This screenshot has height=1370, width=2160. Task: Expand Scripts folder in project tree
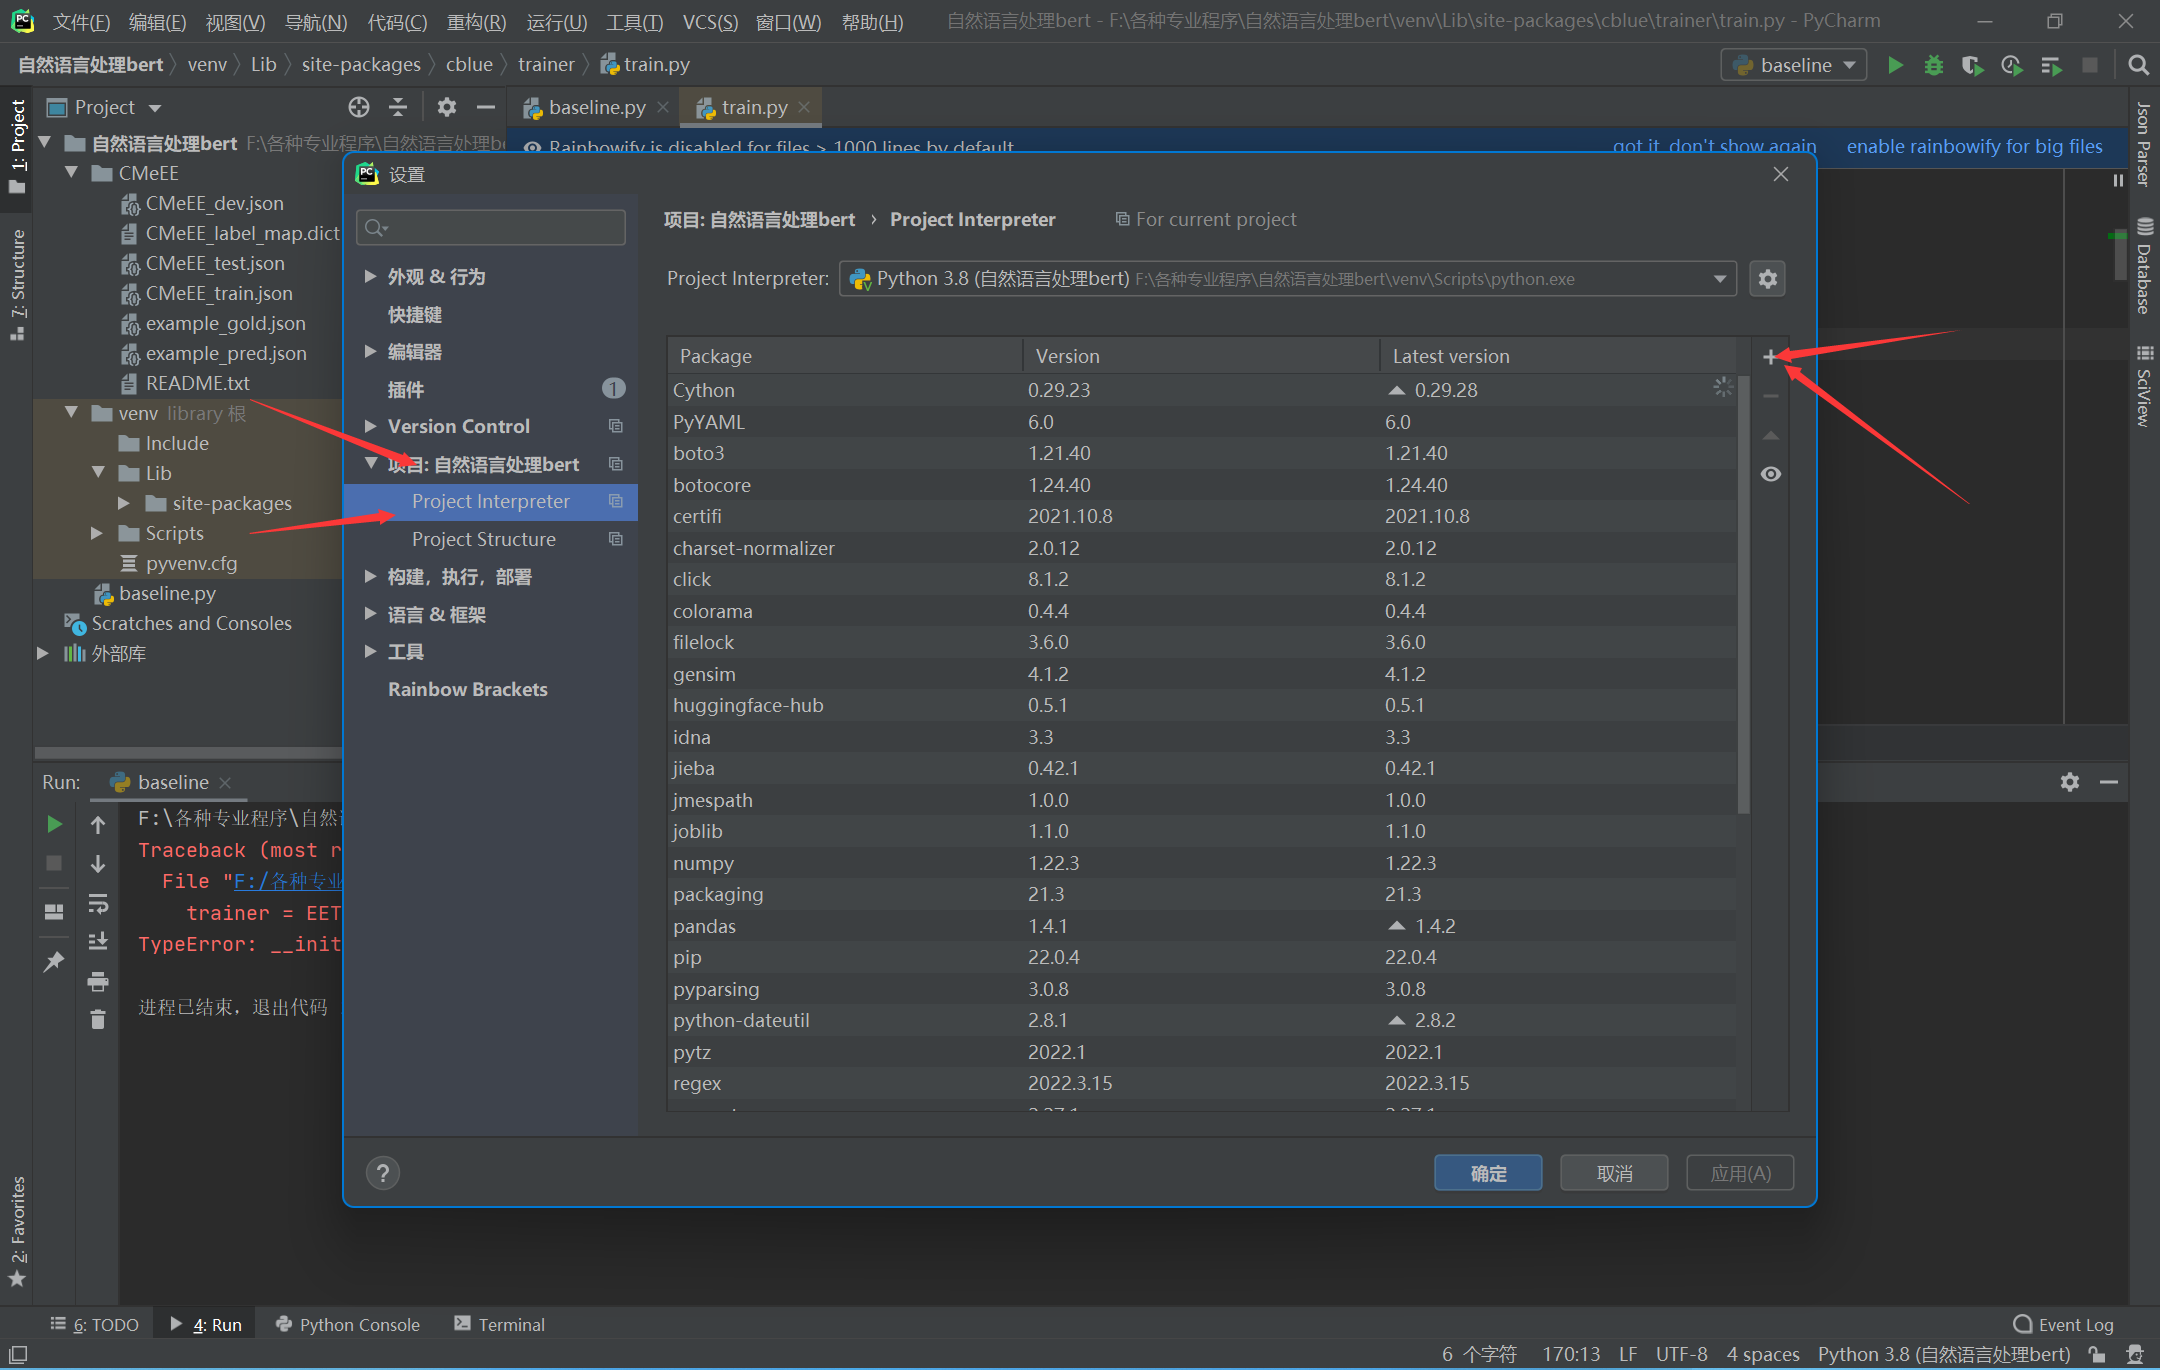pos(97,533)
